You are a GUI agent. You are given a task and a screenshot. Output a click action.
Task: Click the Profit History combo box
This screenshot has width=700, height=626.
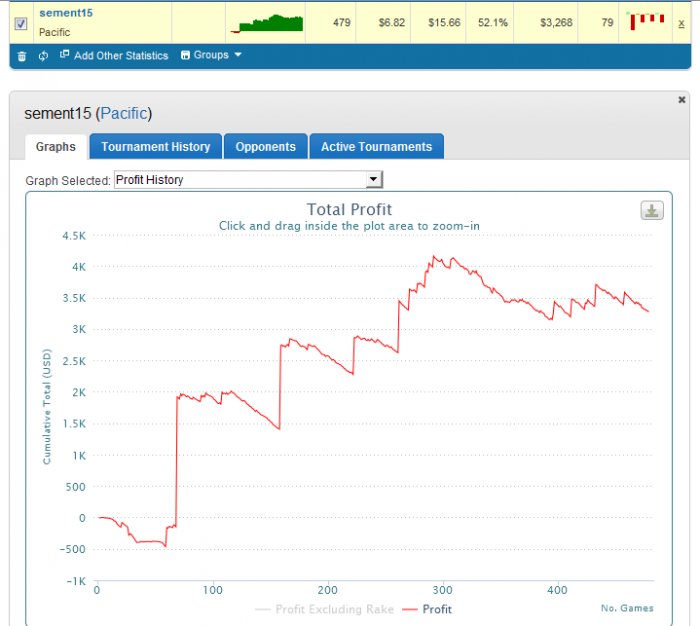pos(248,179)
